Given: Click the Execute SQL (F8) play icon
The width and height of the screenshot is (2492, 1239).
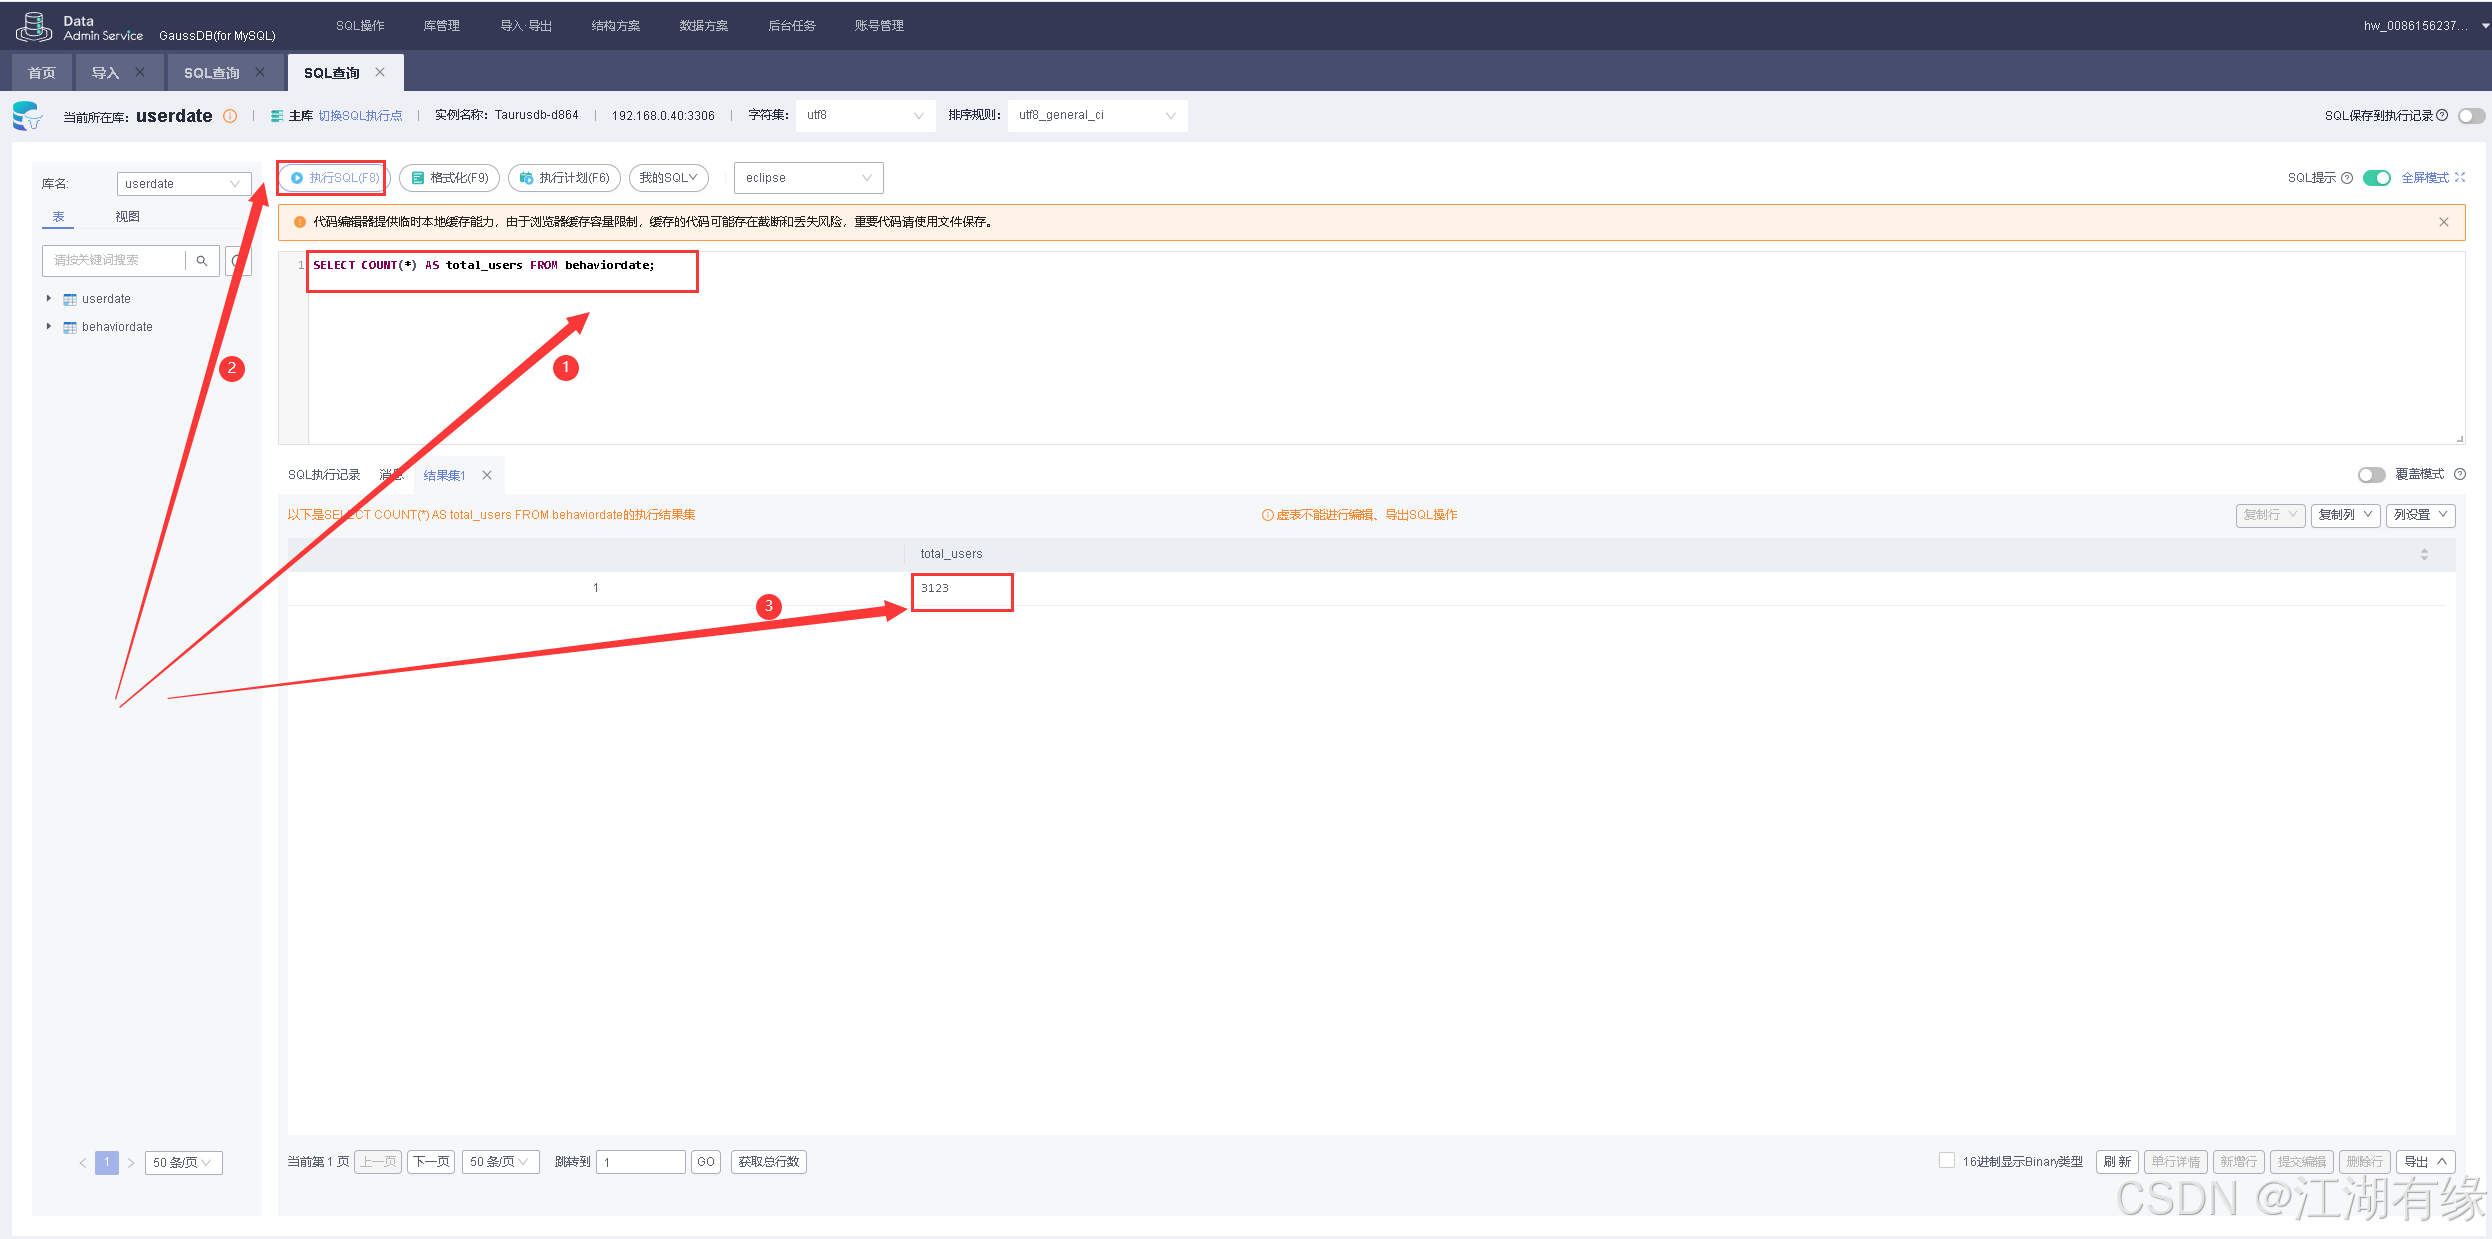Looking at the screenshot, I should [297, 178].
